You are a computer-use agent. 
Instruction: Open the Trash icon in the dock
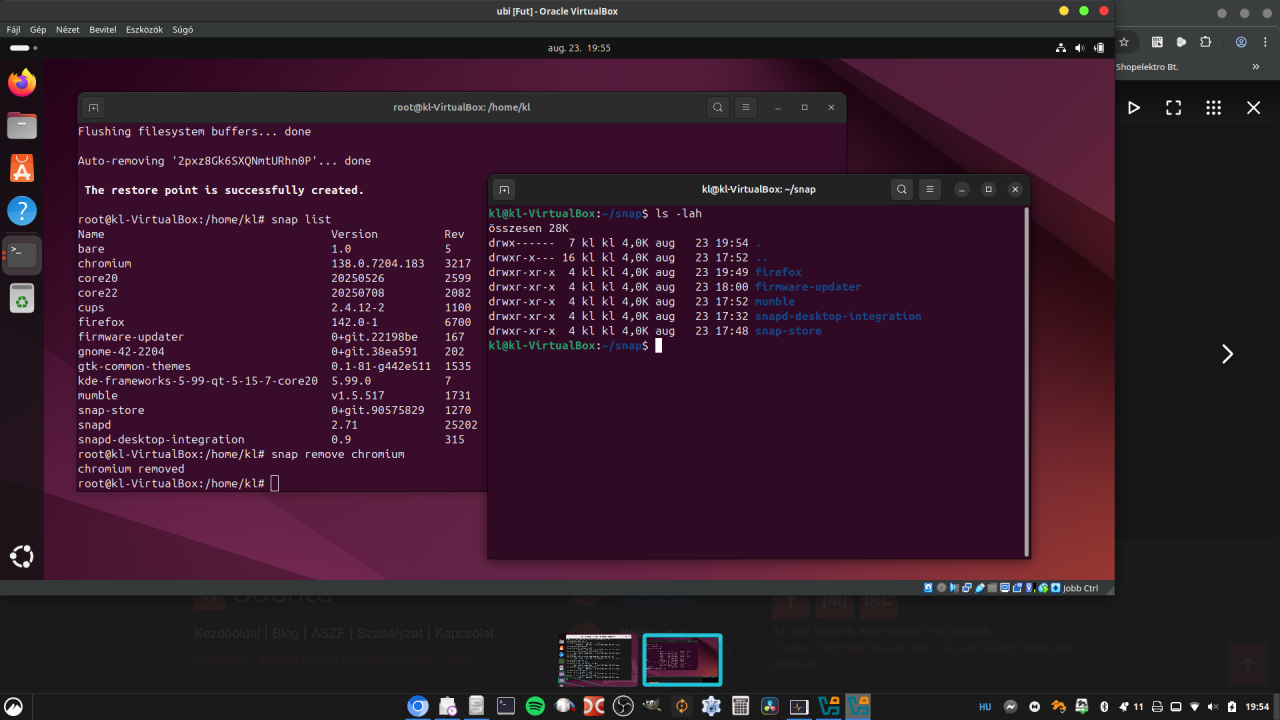pyautogui.click(x=22, y=298)
